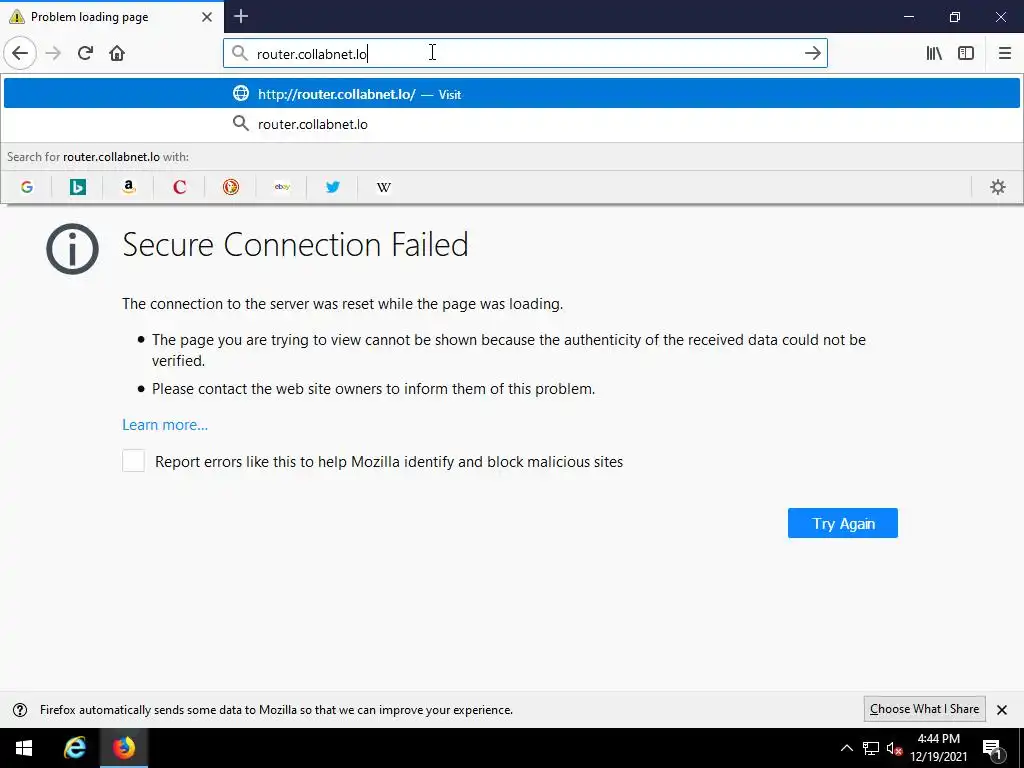
Task: Search with Google engine icon
Action: [27, 187]
